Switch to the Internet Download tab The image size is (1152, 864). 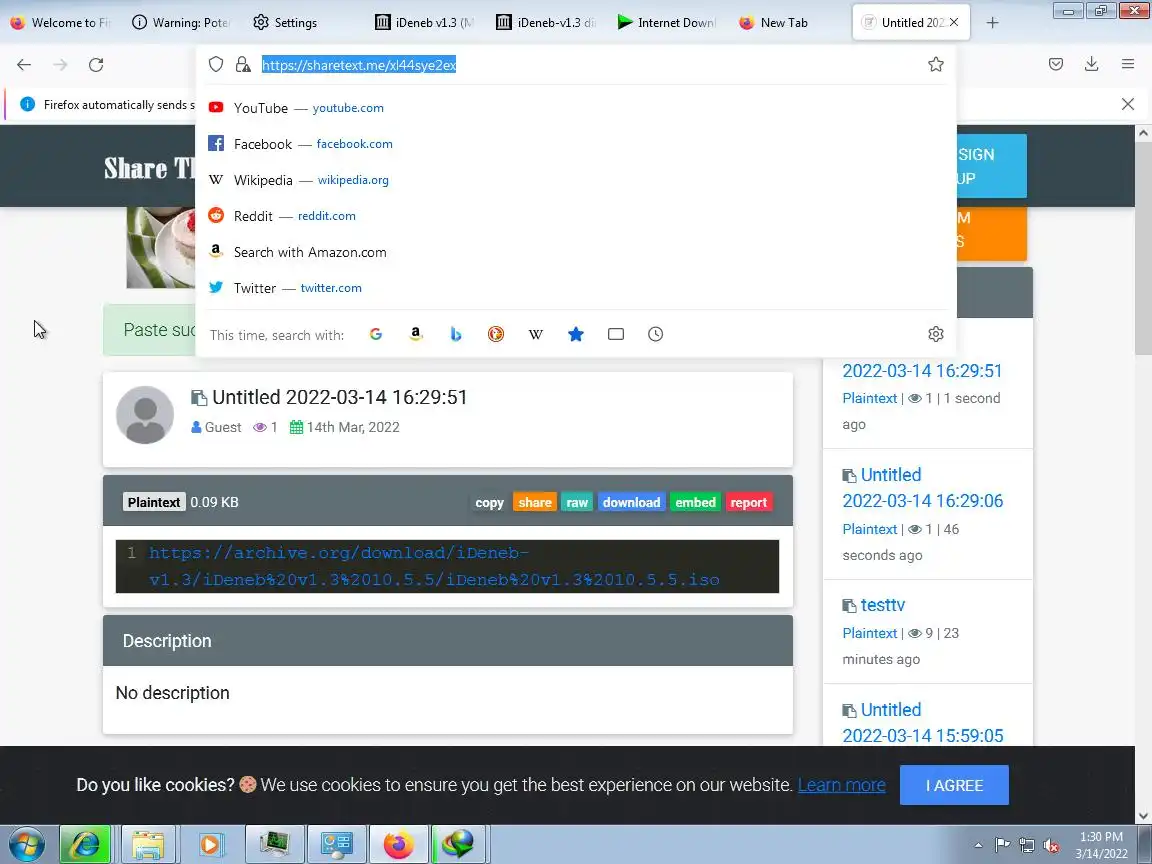coord(666,23)
